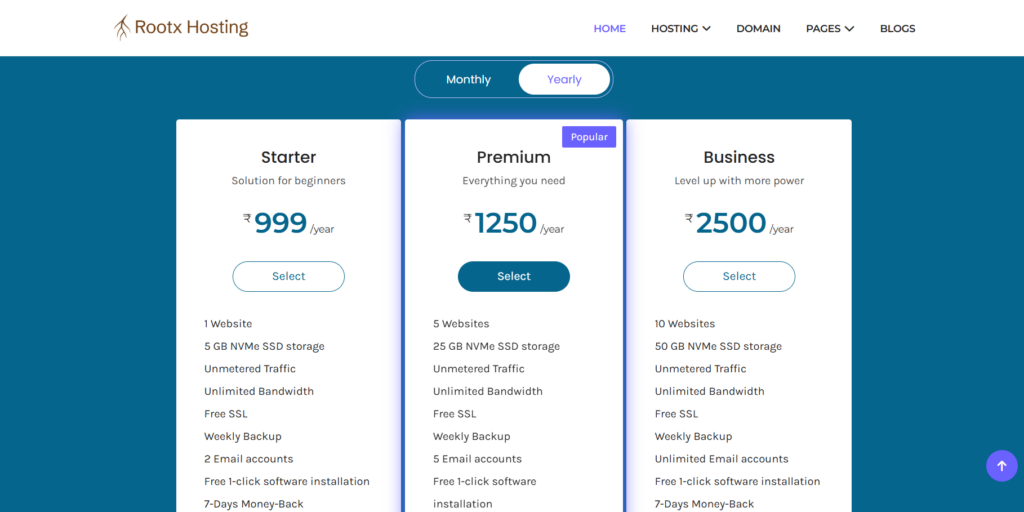This screenshot has height=512, width=1024.
Task: Open the DOMAIN menu item
Action: tap(758, 29)
